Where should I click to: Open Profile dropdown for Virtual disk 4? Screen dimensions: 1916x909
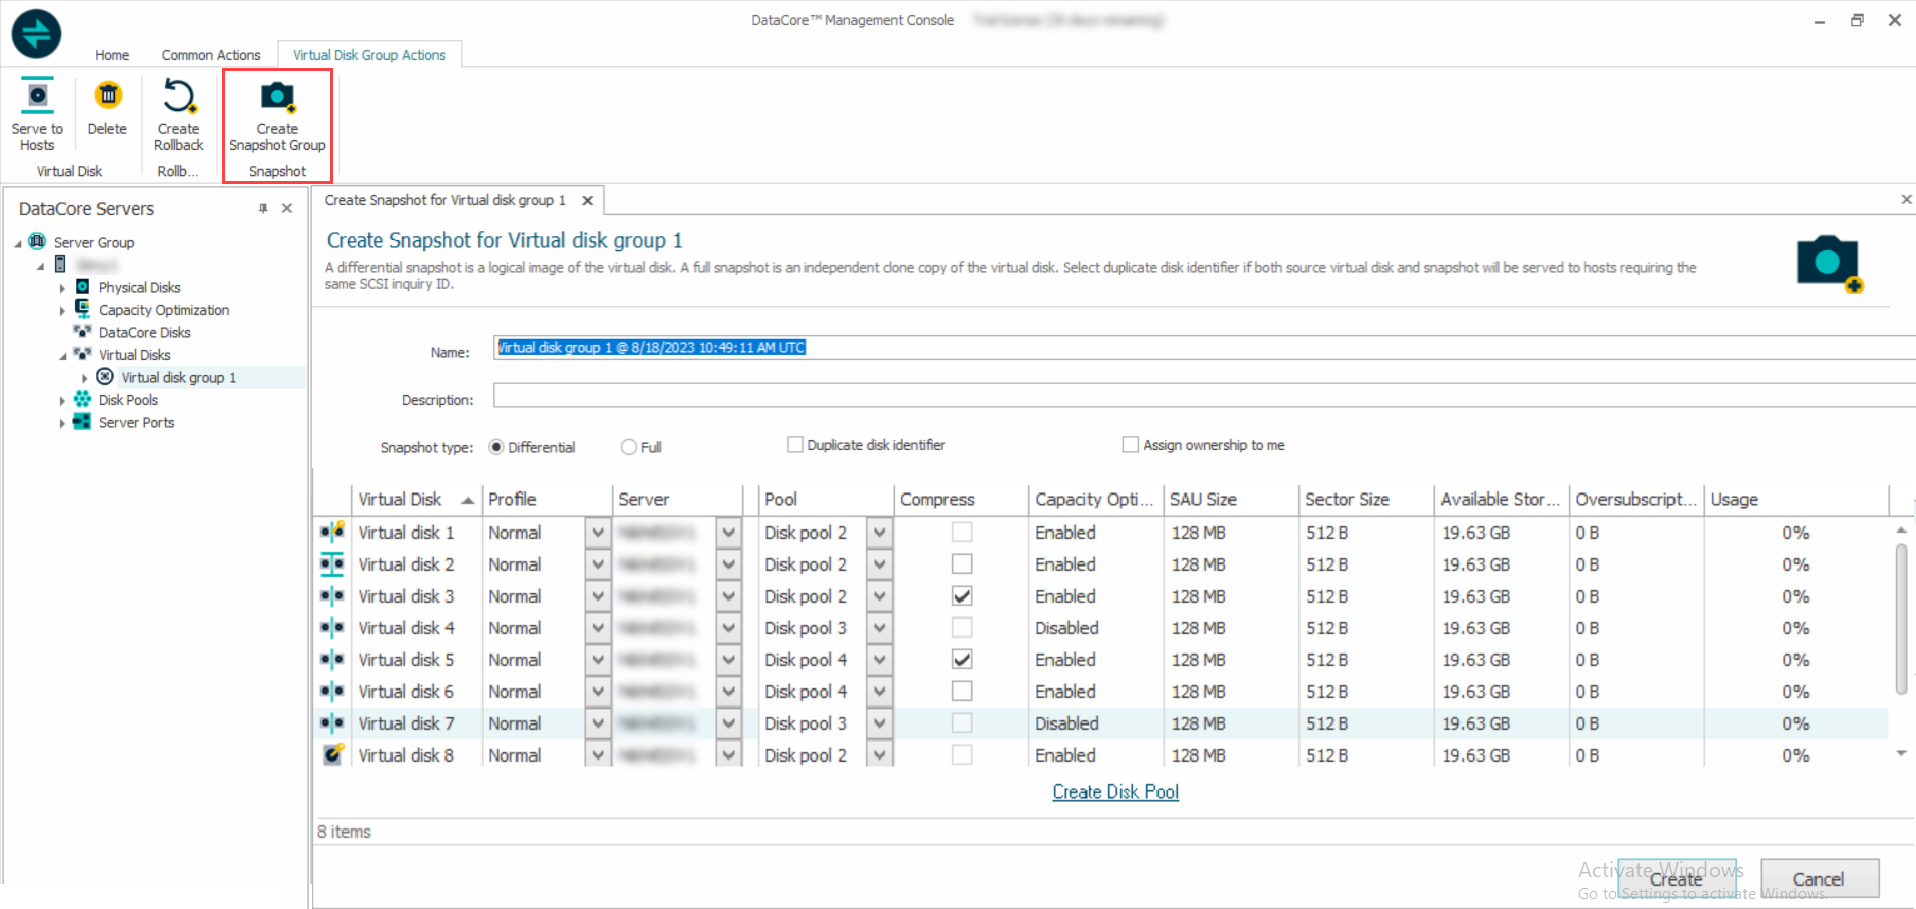click(598, 628)
